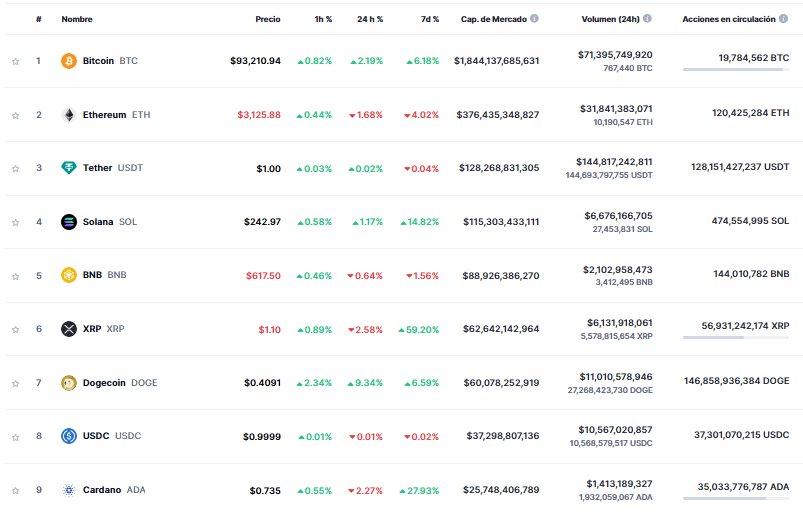This screenshot has width=803, height=512.
Task: Open info icon beside Volumen (24h)
Action: 647,18
